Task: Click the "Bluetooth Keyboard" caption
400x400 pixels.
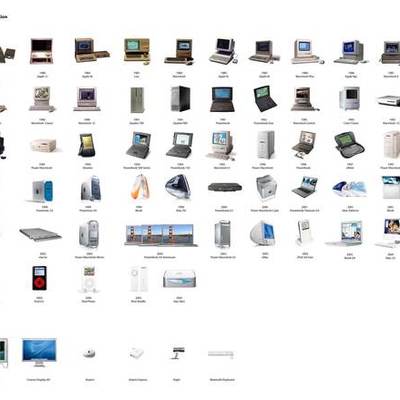Action: pyautogui.click(x=222, y=380)
